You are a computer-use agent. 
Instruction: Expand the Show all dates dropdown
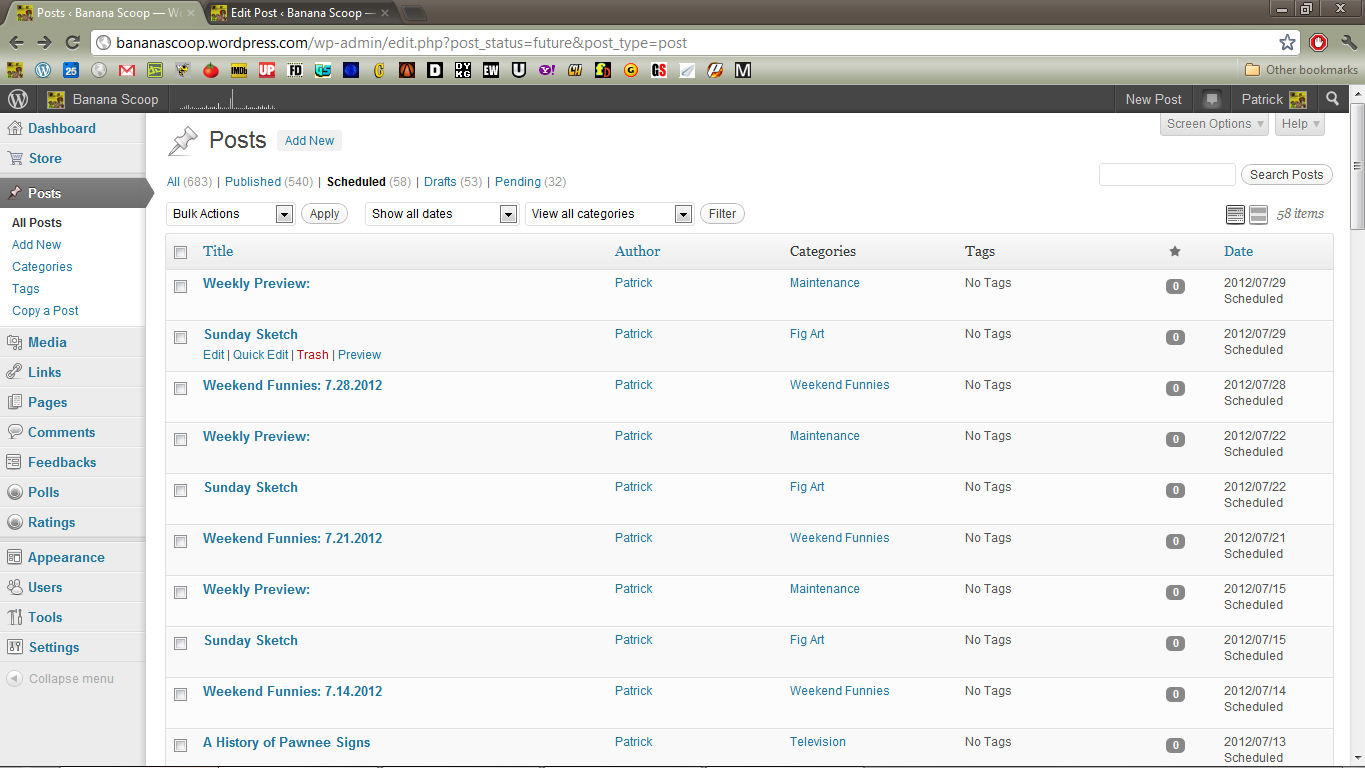coord(441,214)
